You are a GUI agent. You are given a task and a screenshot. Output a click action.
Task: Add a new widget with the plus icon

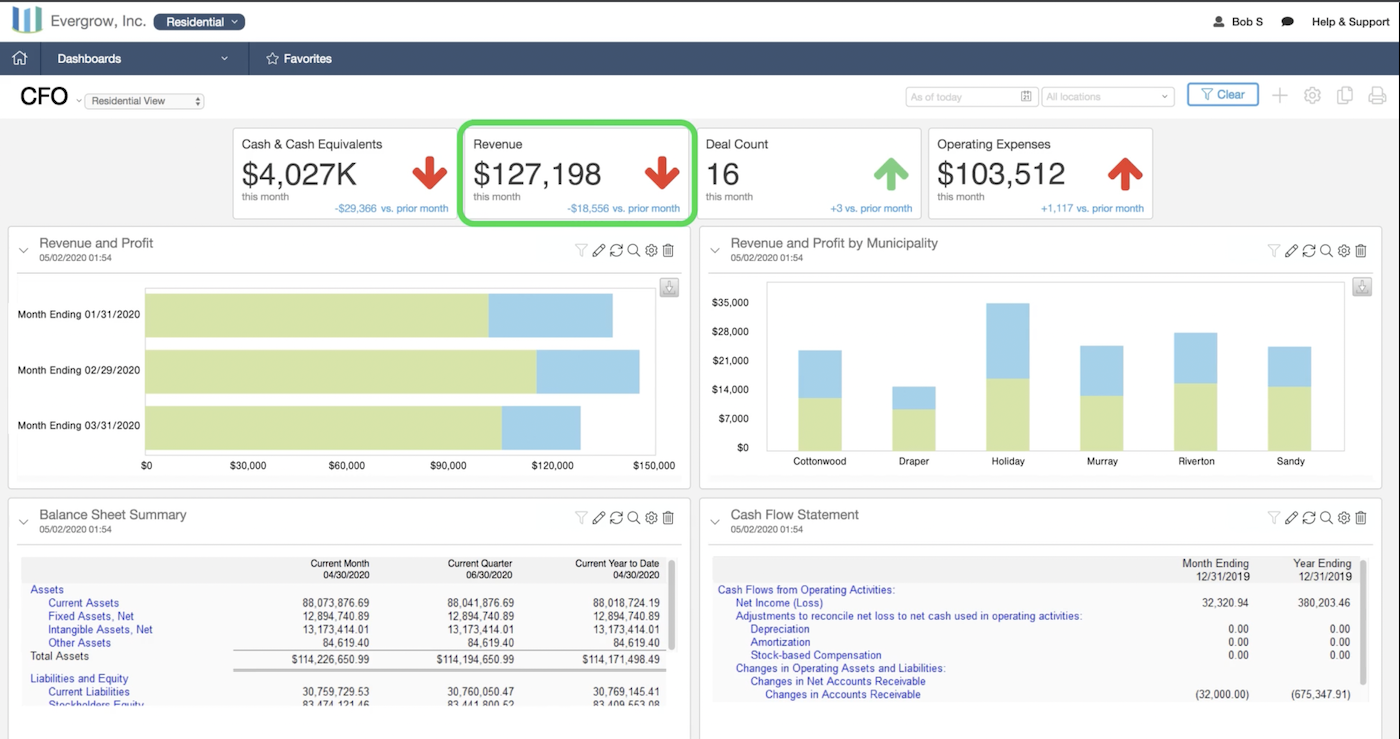point(1280,95)
